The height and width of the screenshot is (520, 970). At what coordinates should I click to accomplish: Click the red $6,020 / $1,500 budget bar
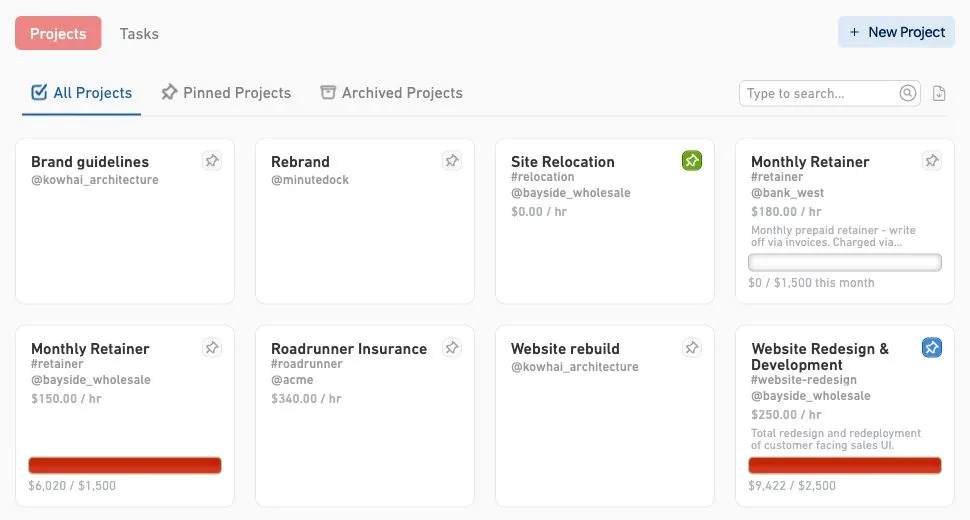125,465
